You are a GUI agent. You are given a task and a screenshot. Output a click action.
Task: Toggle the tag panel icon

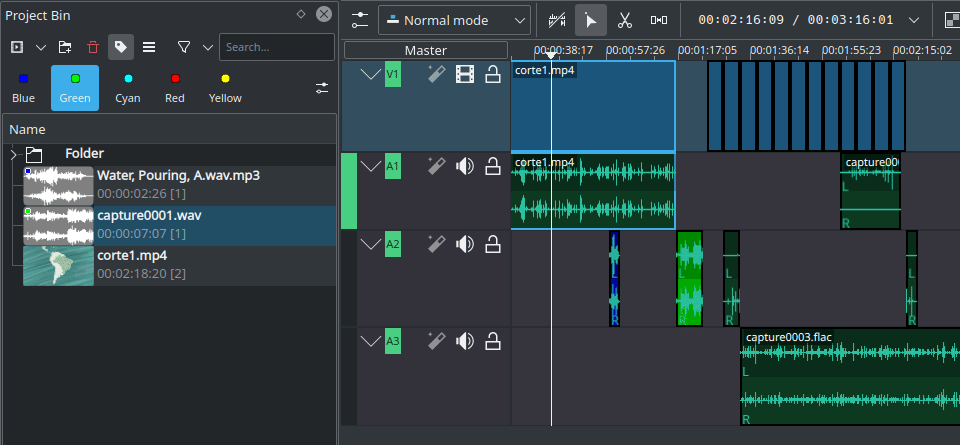[121, 47]
